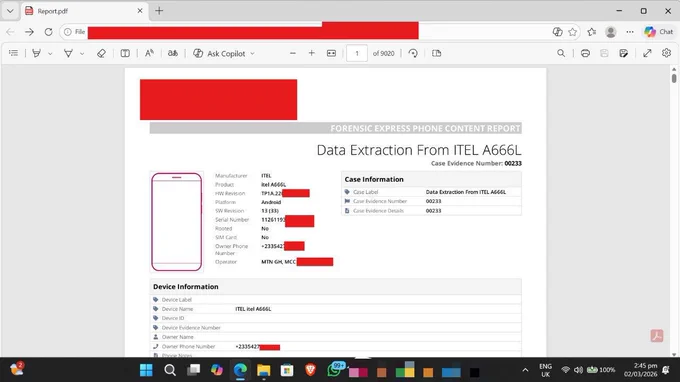
Task: Expand the Ask Copilot dropdown arrow
Action: (x=252, y=54)
